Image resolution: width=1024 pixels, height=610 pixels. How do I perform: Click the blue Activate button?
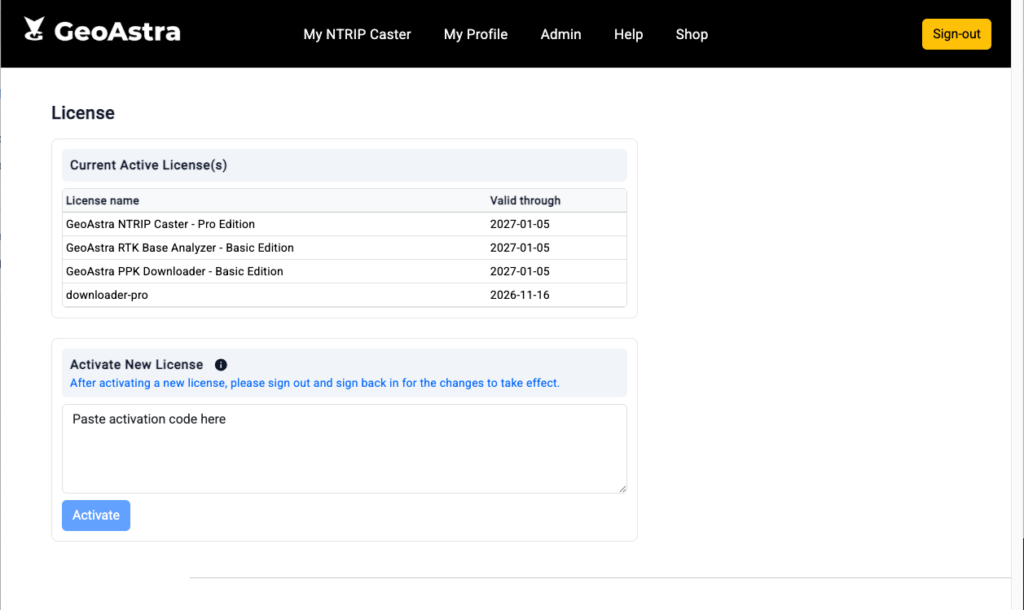tap(96, 515)
